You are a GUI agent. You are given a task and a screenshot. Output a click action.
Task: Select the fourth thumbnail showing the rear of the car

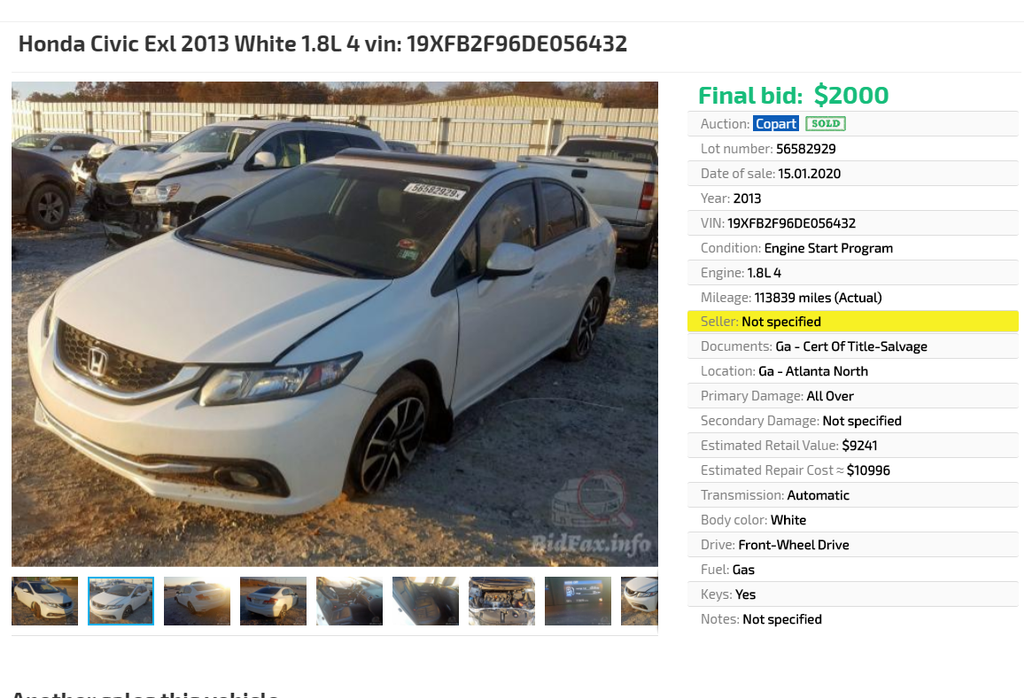(273, 601)
